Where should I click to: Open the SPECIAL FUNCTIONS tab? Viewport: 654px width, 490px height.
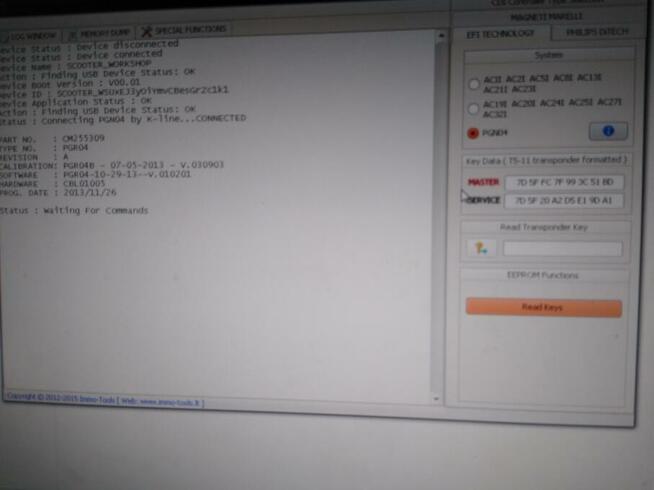[184, 30]
